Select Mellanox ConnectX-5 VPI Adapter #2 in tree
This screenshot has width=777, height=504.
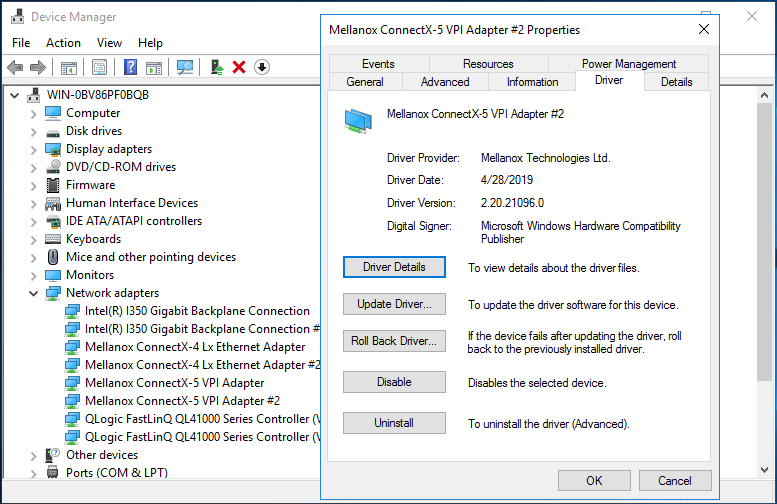click(x=182, y=401)
